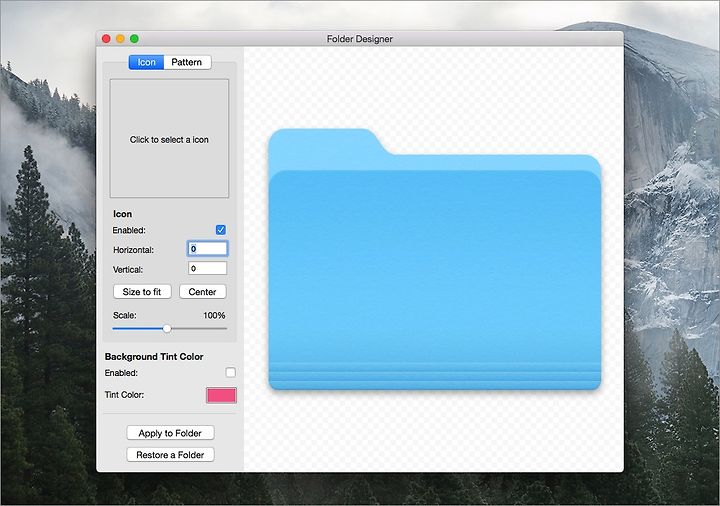Viewport: 720px width, 506px height.
Task: Click the Size to fit button
Action: (142, 292)
